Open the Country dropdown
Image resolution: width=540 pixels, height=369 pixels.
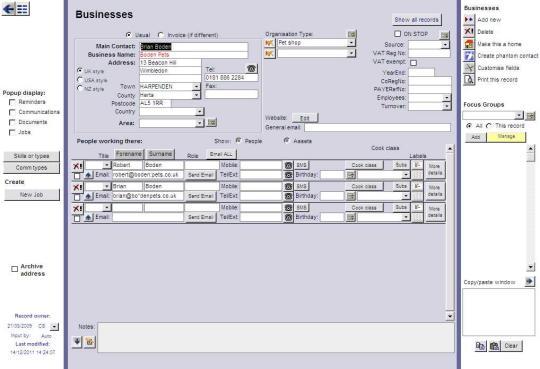(x=199, y=112)
